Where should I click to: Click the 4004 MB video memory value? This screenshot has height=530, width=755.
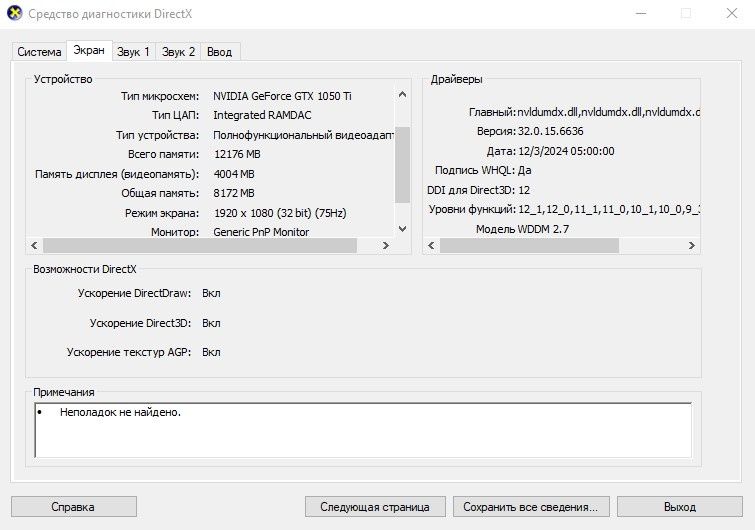point(234,174)
